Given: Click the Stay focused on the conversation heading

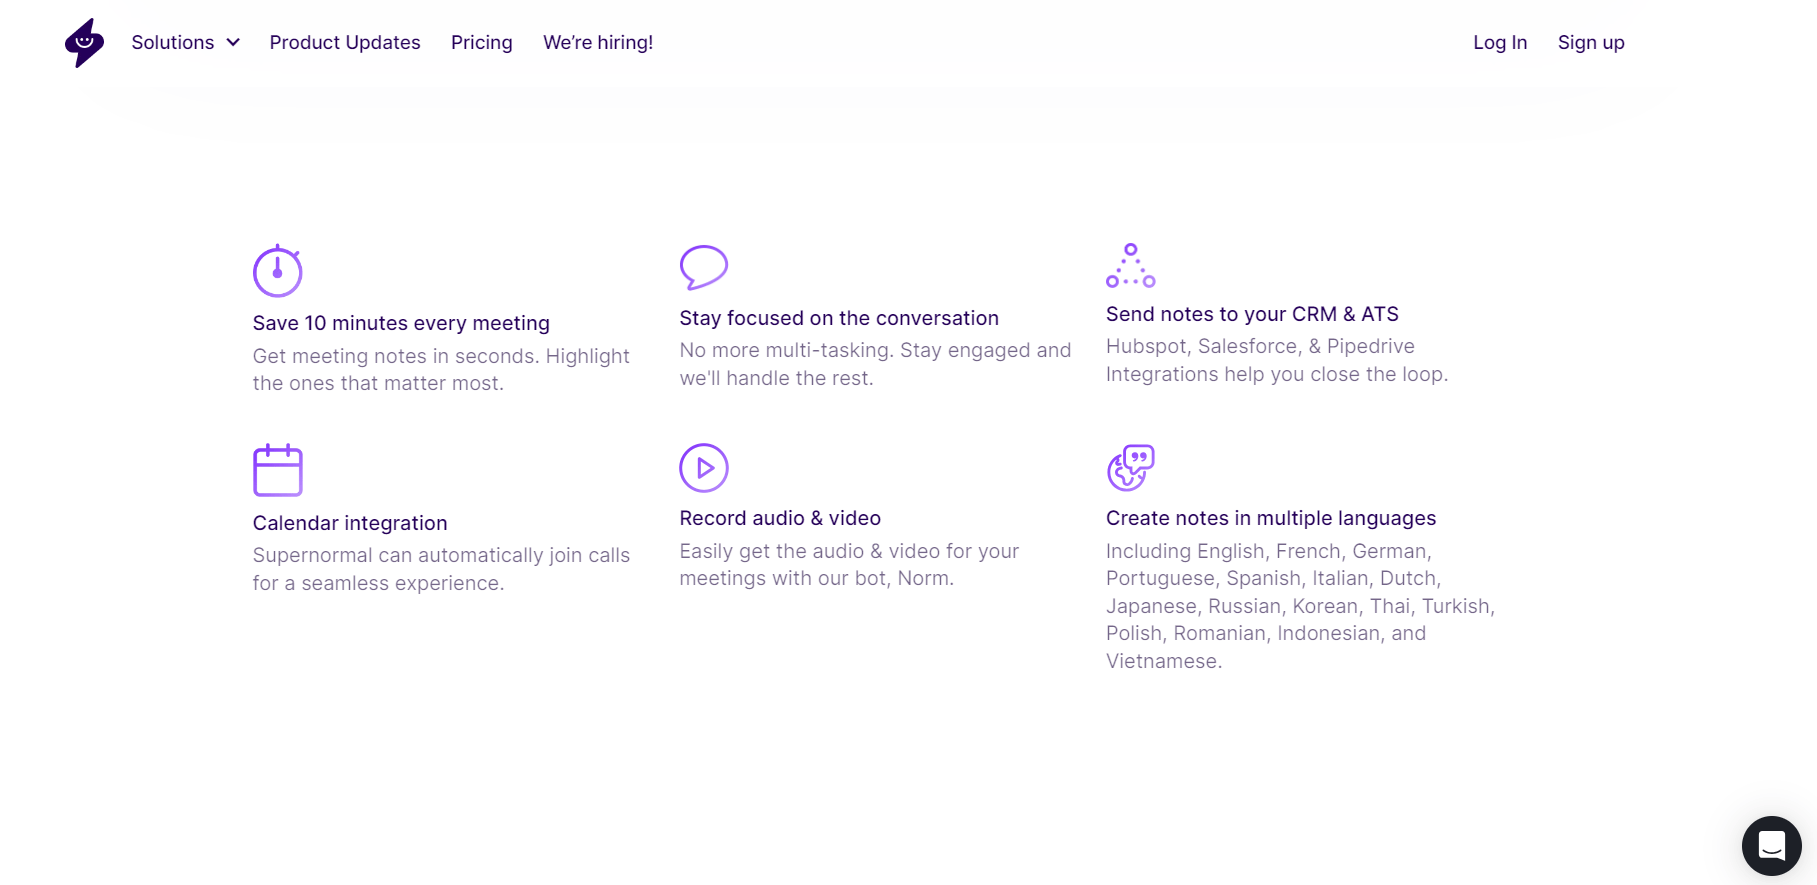Looking at the screenshot, I should click(x=838, y=318).
